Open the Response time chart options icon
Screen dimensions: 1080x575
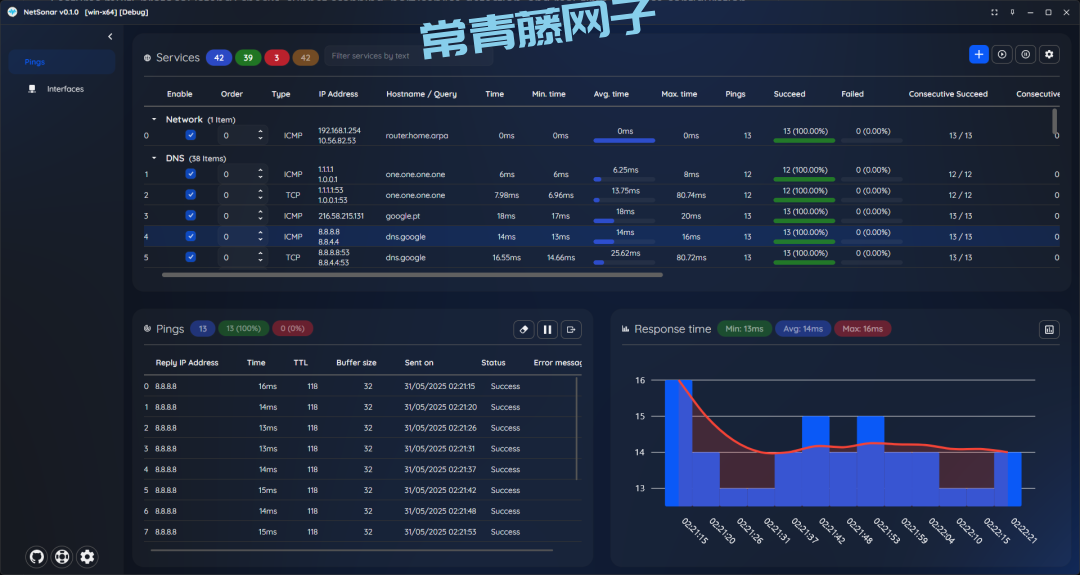tap(1049, 329)
